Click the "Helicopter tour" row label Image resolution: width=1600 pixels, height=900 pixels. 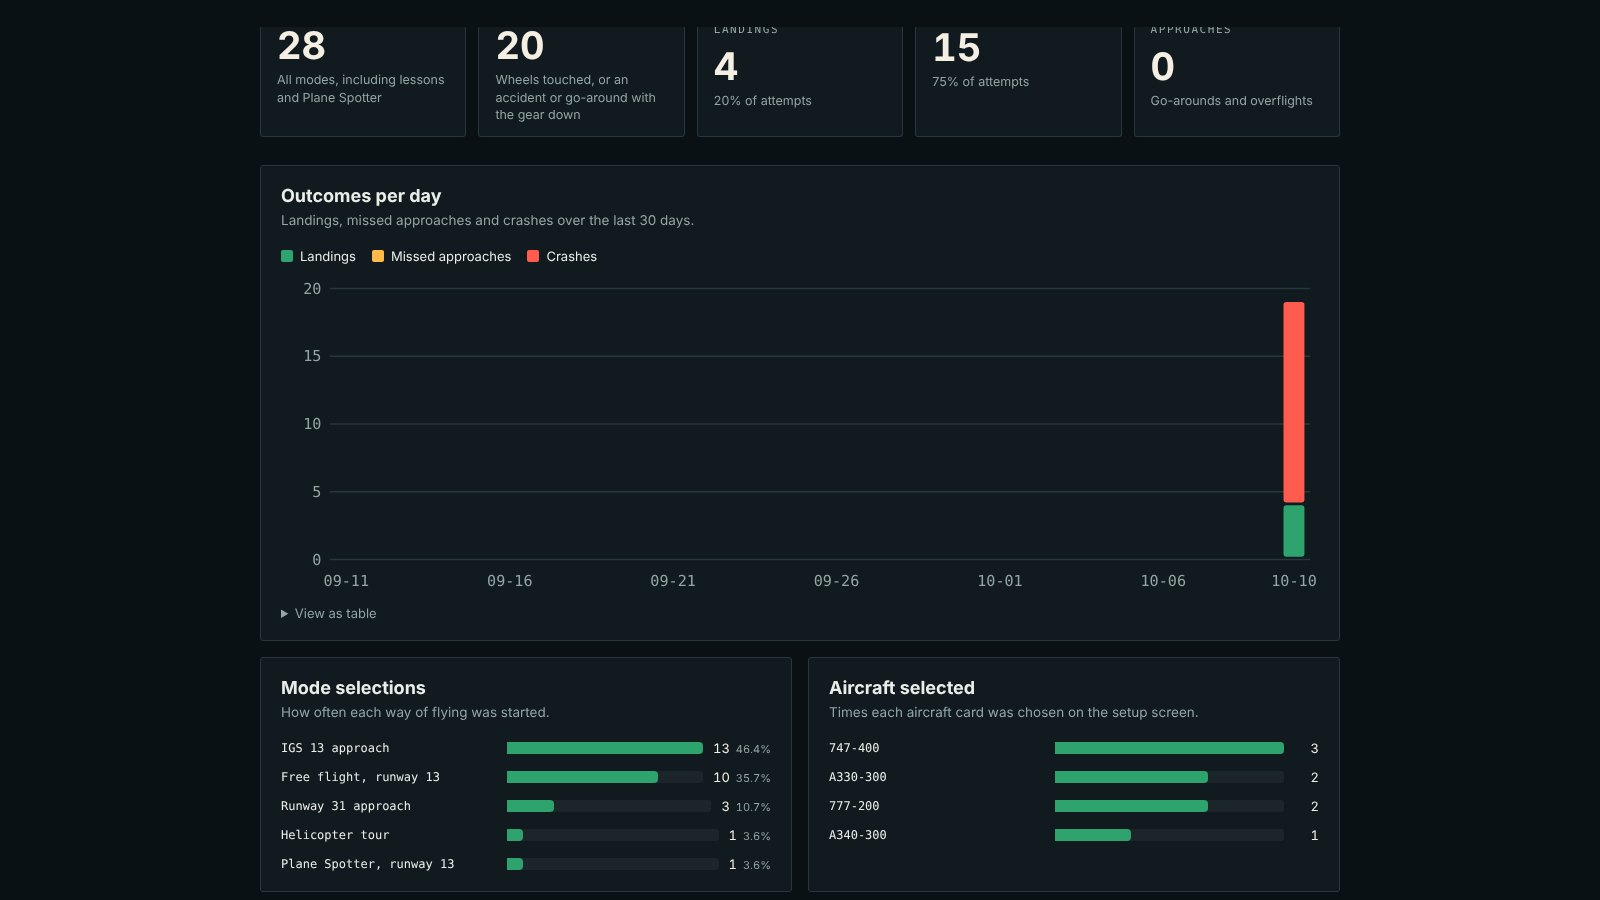(335, 835)
